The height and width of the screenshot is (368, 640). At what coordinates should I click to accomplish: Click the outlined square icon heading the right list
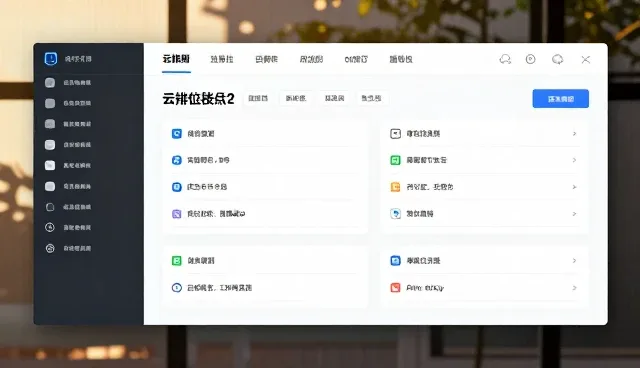click(x=395, y=134)
